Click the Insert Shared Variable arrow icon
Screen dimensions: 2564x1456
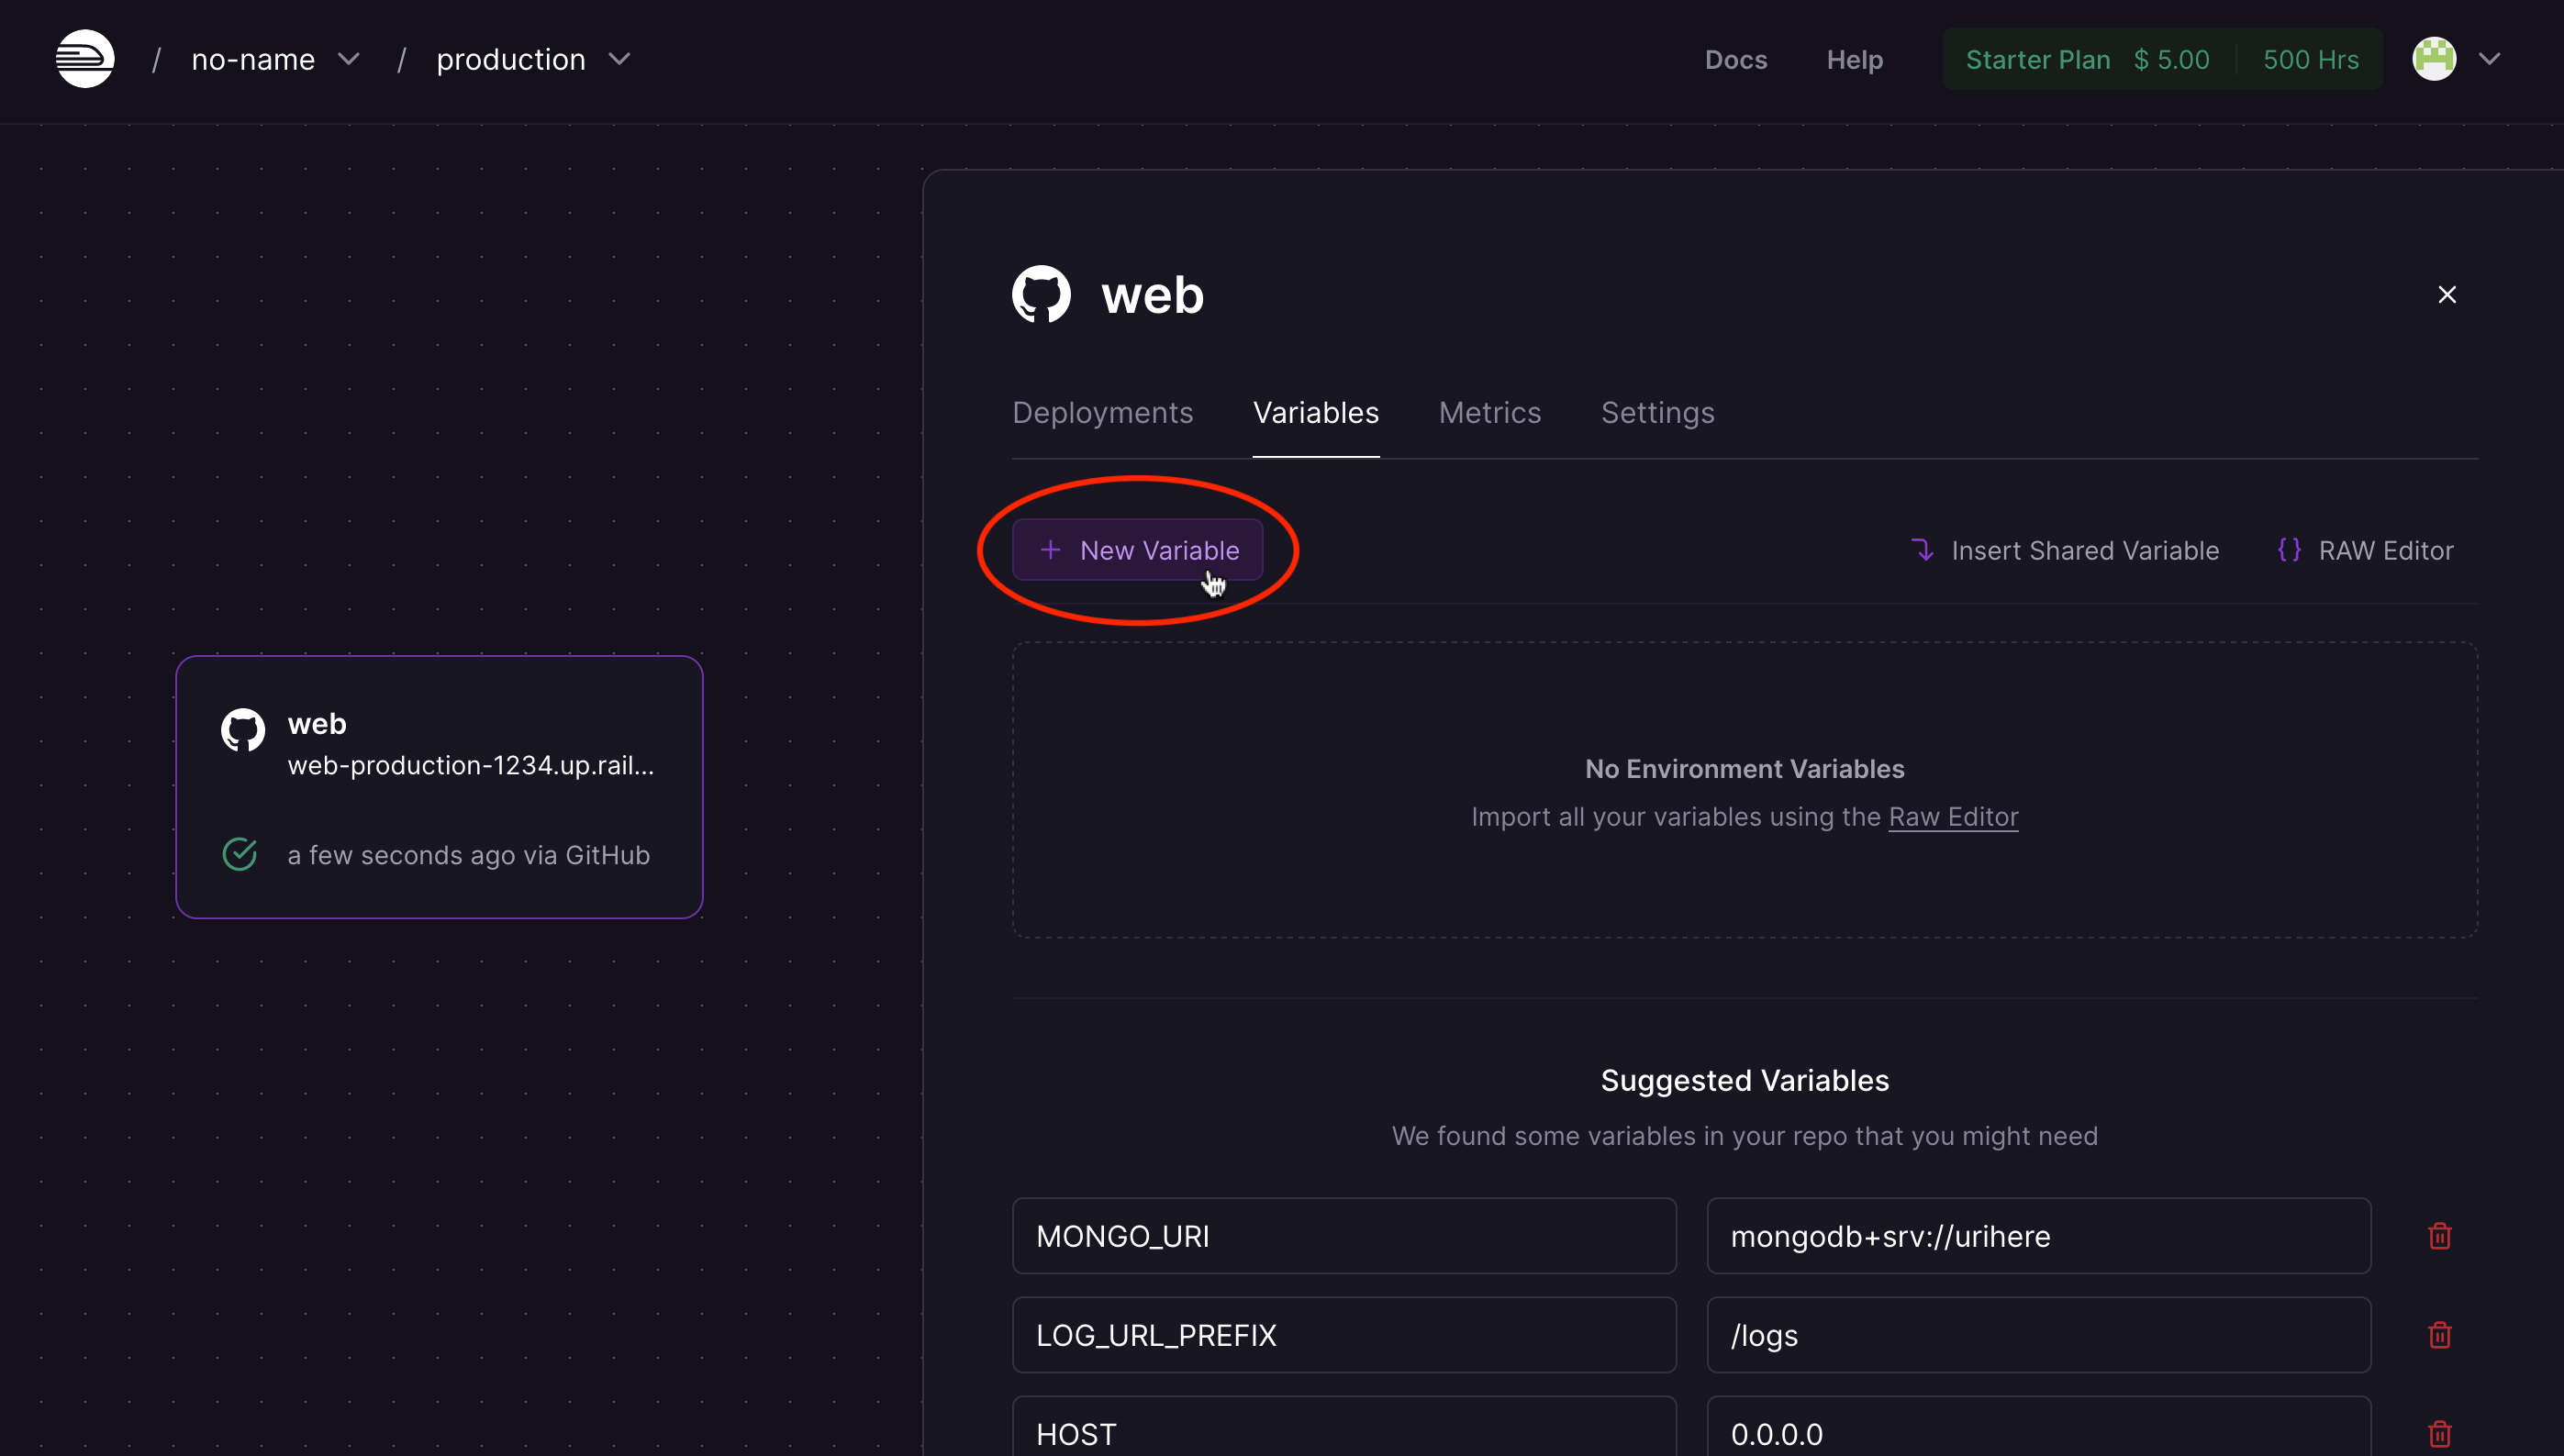tap(1924, 550)
